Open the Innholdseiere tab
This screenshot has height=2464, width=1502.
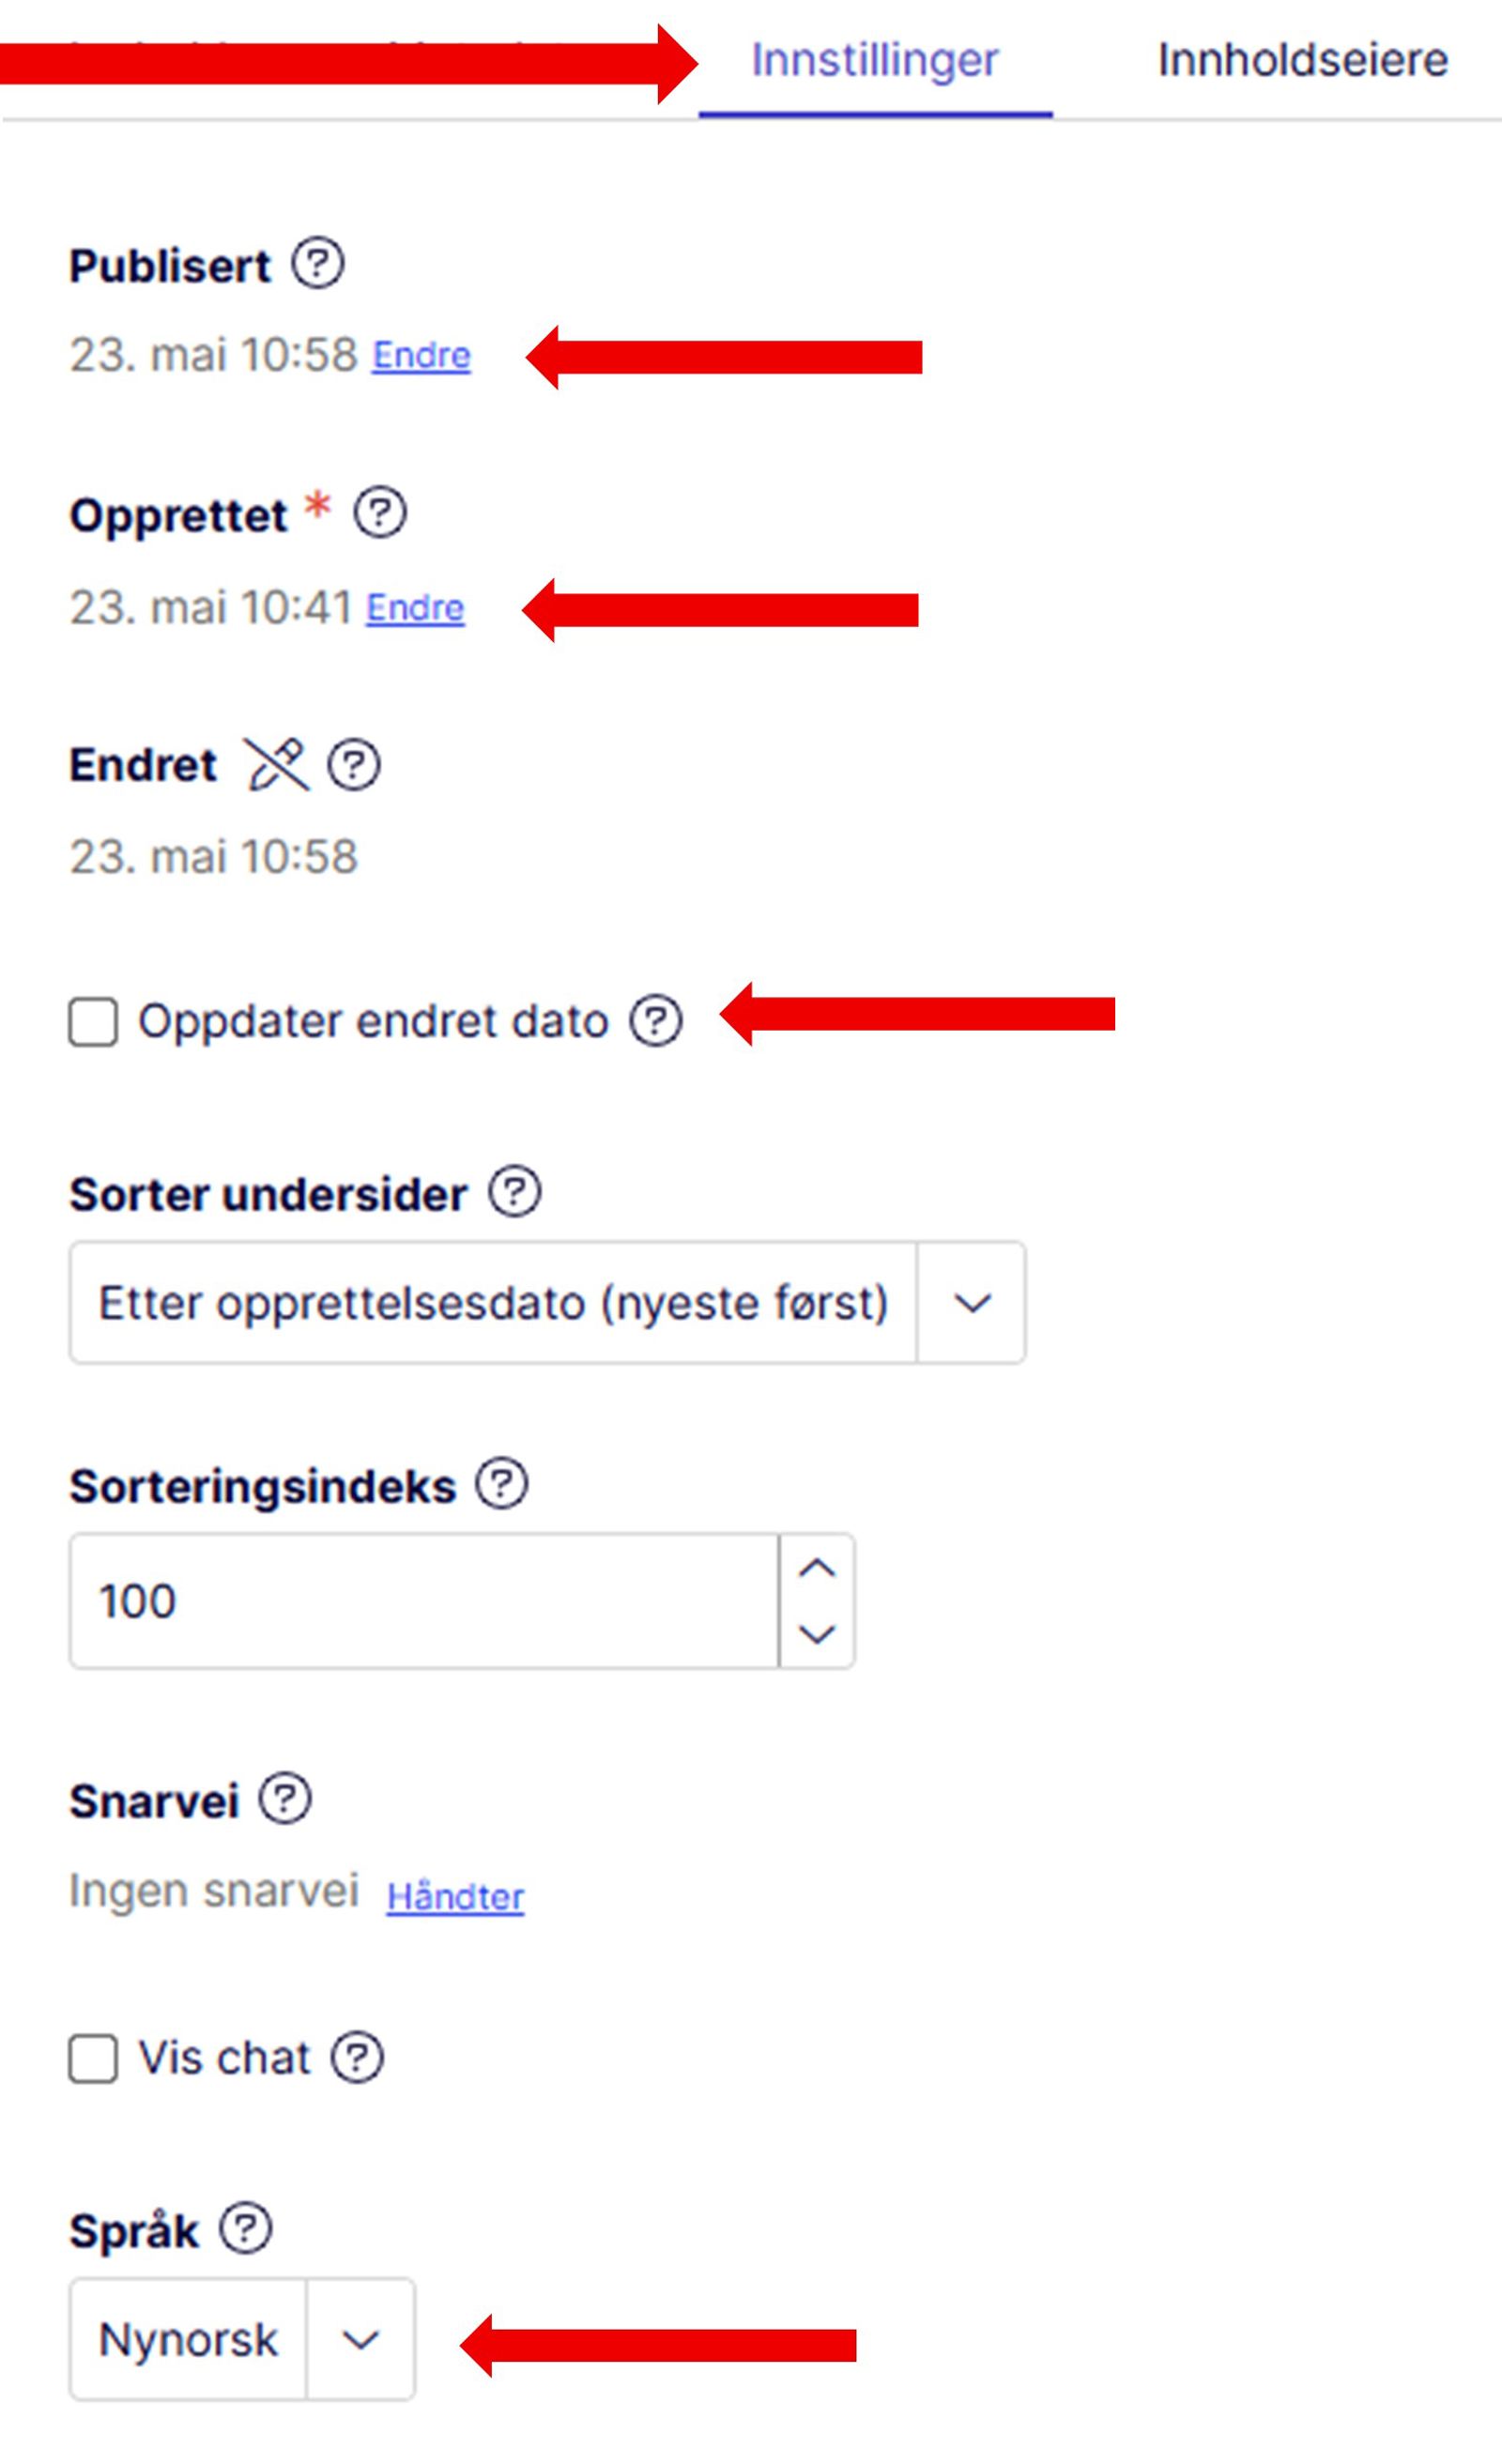[x=1302, y=61]
